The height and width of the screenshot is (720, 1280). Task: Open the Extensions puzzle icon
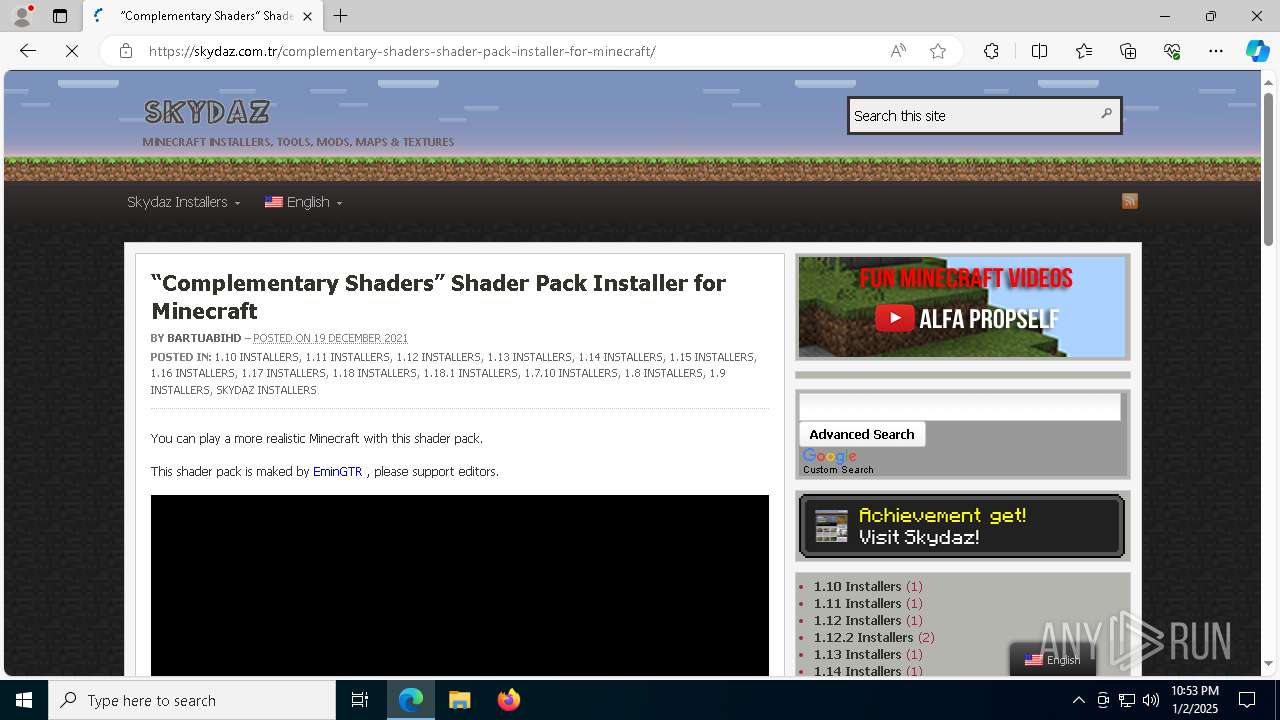click(x=991, y=51)
